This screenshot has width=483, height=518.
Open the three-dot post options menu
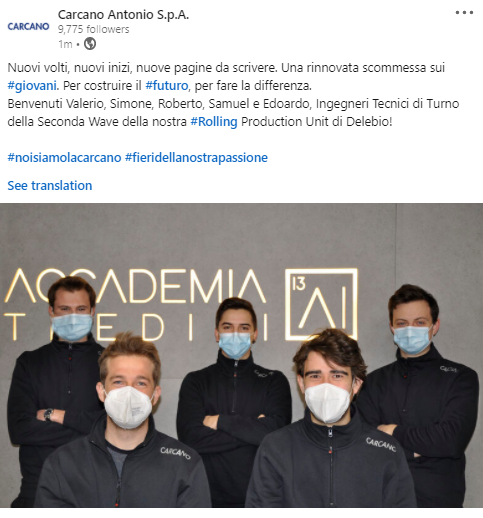click(464, 13)
